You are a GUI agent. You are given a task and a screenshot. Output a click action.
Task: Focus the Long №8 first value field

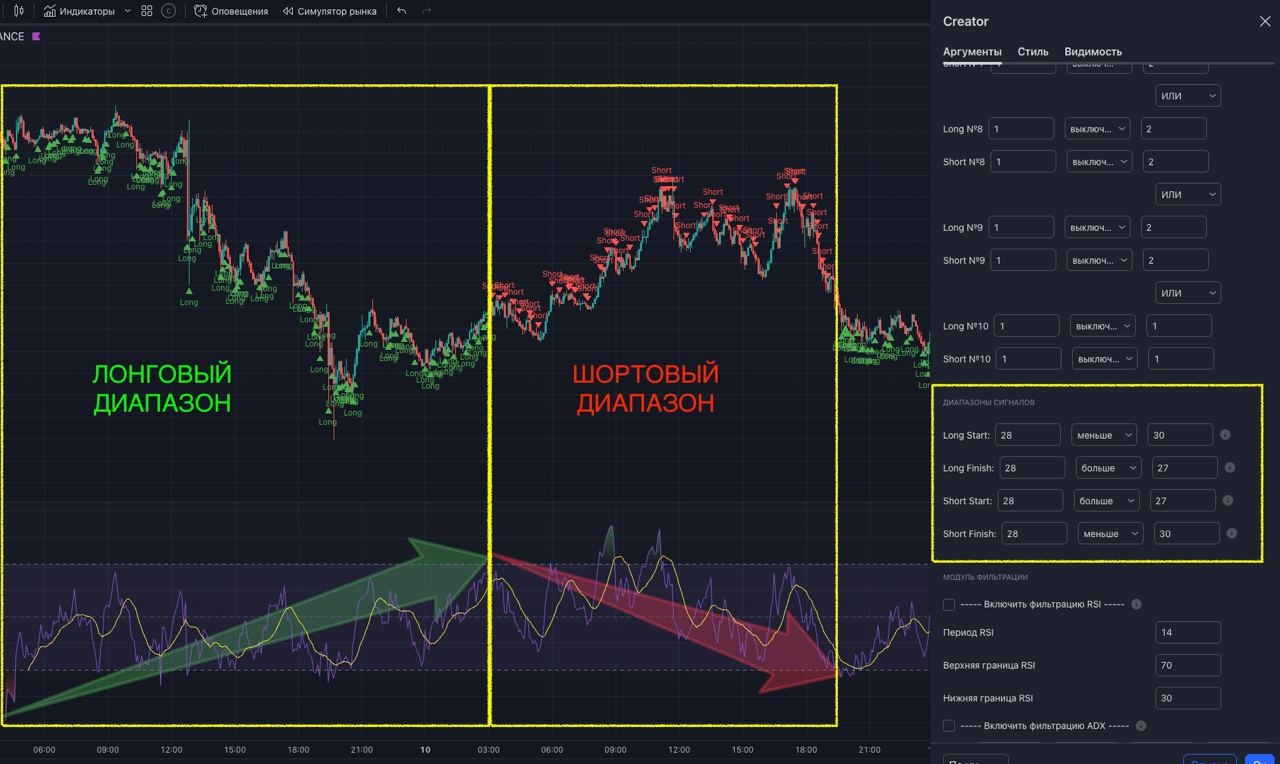pyautogui.click(x=1022, y=129)
